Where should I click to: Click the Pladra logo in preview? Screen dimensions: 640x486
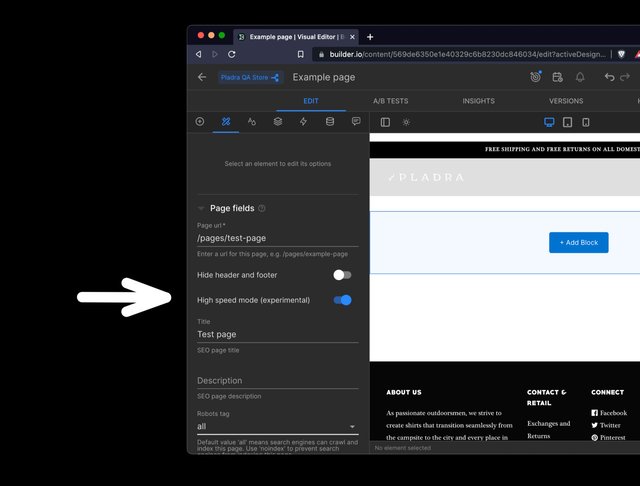pos(426,177)
